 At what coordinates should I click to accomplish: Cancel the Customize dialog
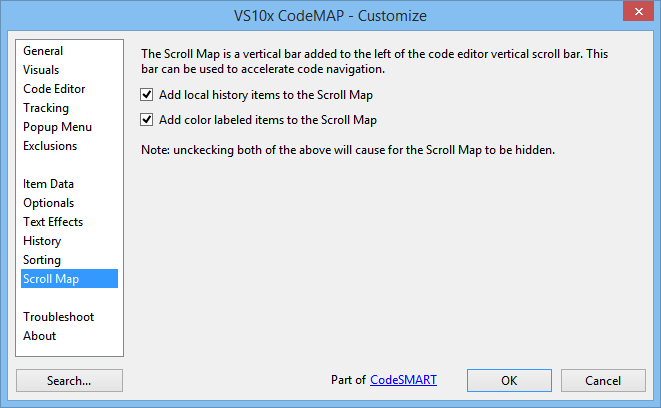(603, 381)
